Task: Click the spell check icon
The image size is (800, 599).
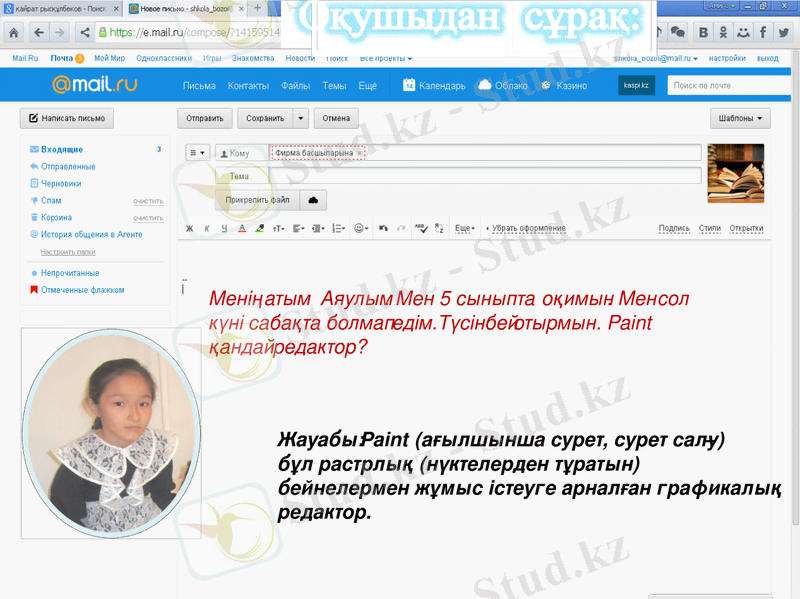Action: [x=421, y=229]
